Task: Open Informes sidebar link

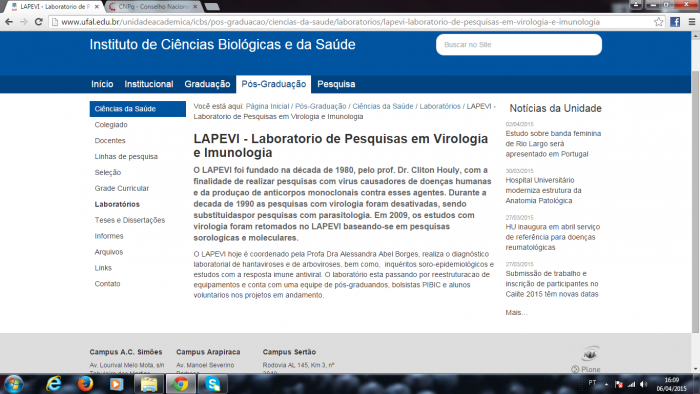Action: pos(108,236)
